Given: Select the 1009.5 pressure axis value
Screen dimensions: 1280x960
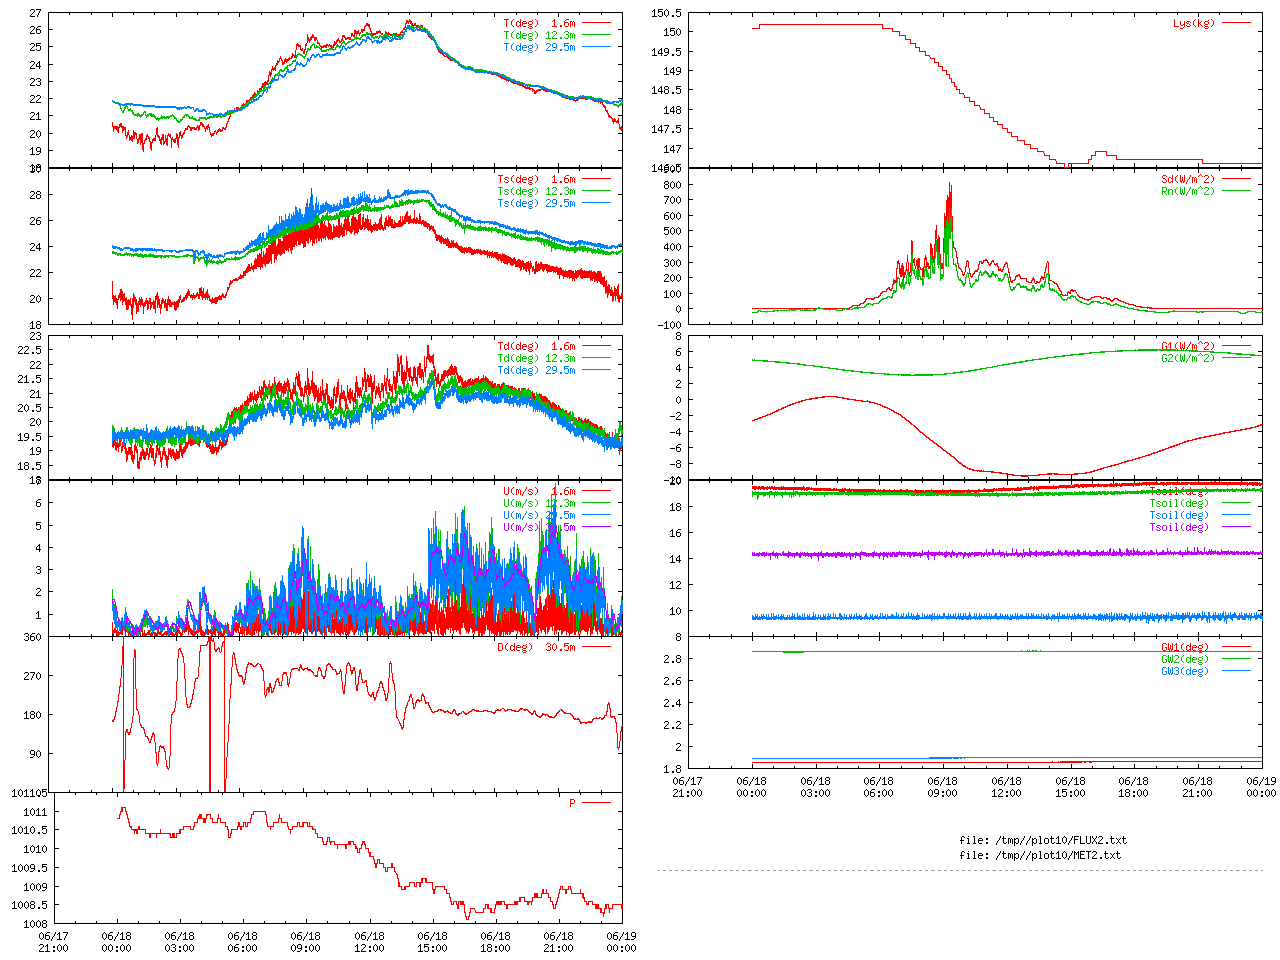Looking at the screenshot, I should coord(32,868).
